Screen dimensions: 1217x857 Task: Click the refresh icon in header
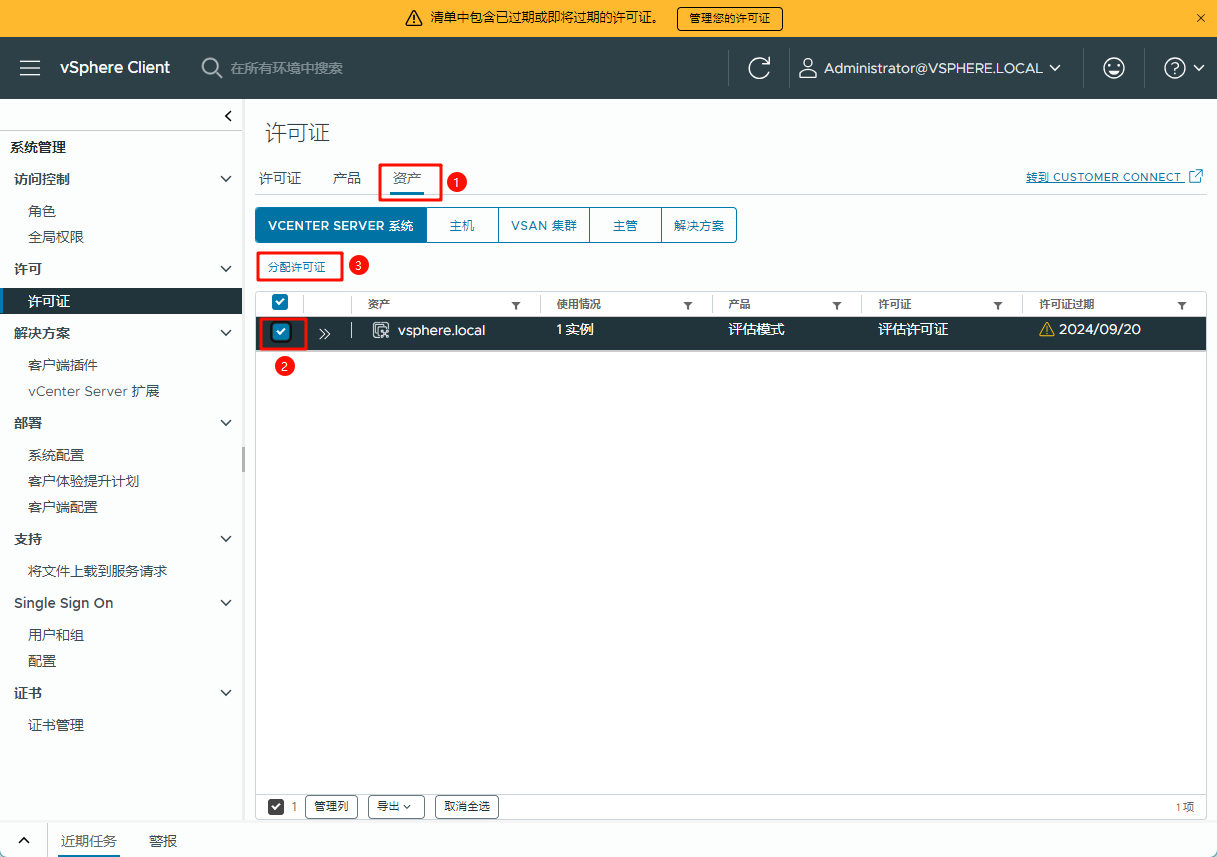[759, 68]
